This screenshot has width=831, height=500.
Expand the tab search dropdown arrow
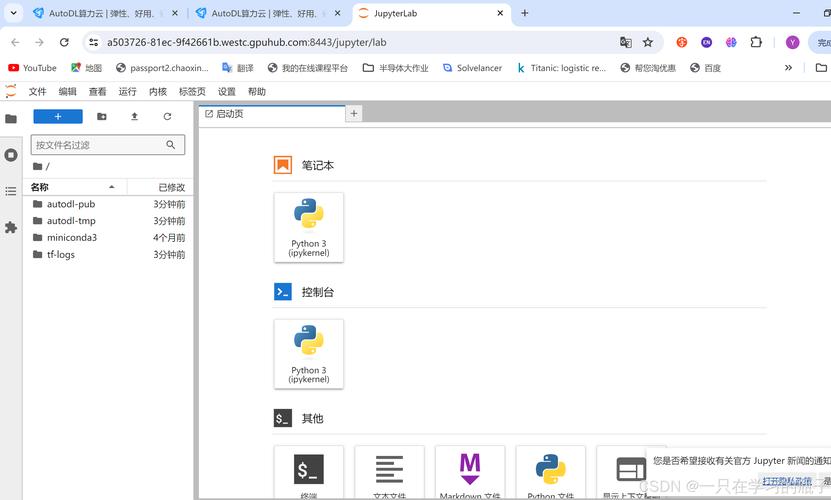13,13
